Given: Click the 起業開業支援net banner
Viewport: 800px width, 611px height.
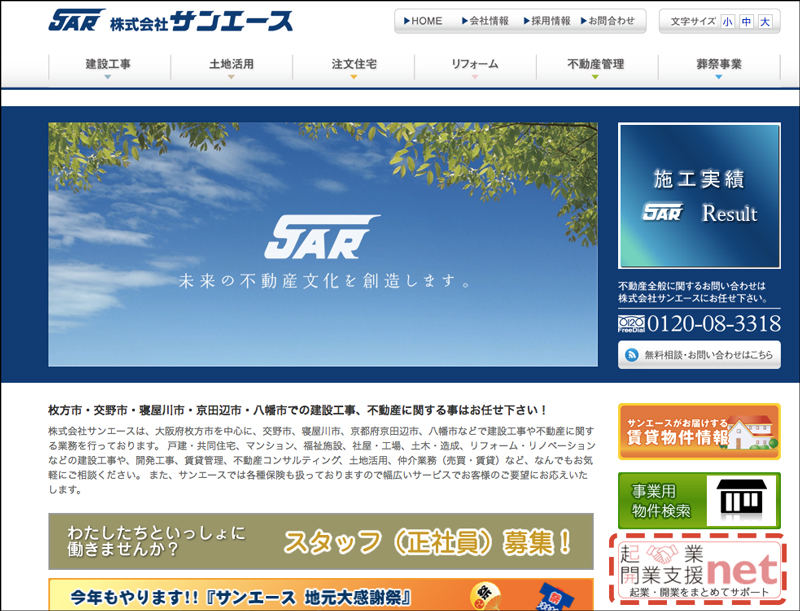Looking at the screenshot, I should pos(697,570).
